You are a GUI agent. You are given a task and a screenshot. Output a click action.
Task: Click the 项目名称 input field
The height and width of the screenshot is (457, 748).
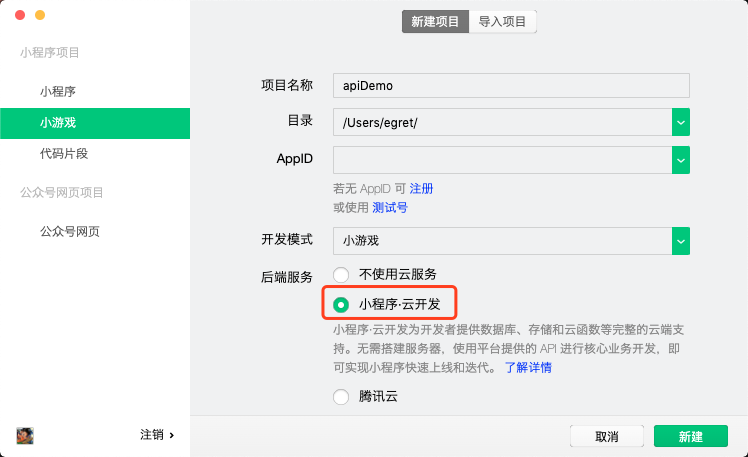tap(511, 86)
